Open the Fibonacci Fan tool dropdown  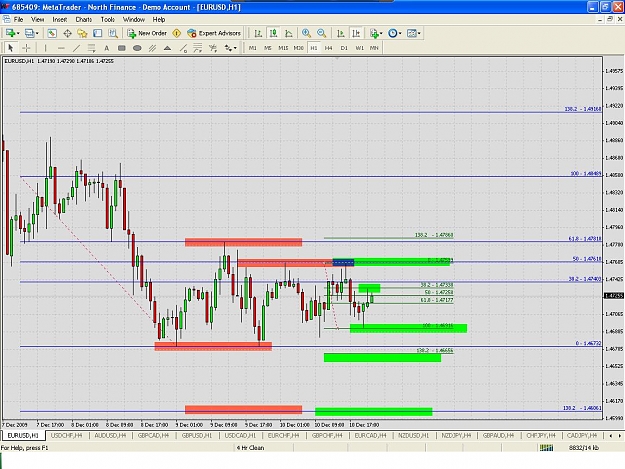click(213, 48)
